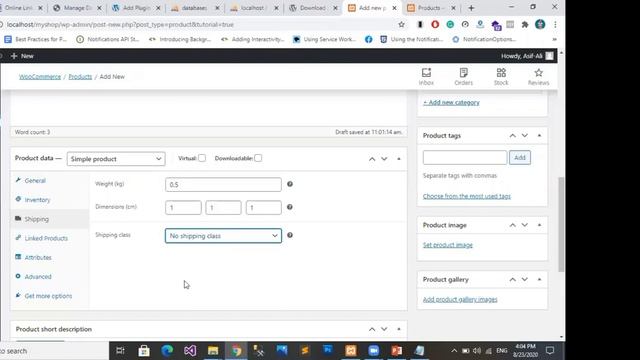Click the Length dimension input field
The image size is (640, 360).
[x=183, y=208]
